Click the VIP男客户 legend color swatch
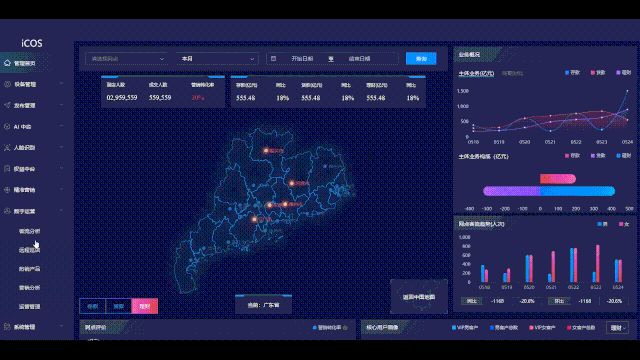Image resolution: width=640 pixels, height=360 pixels. pos(454,327)
